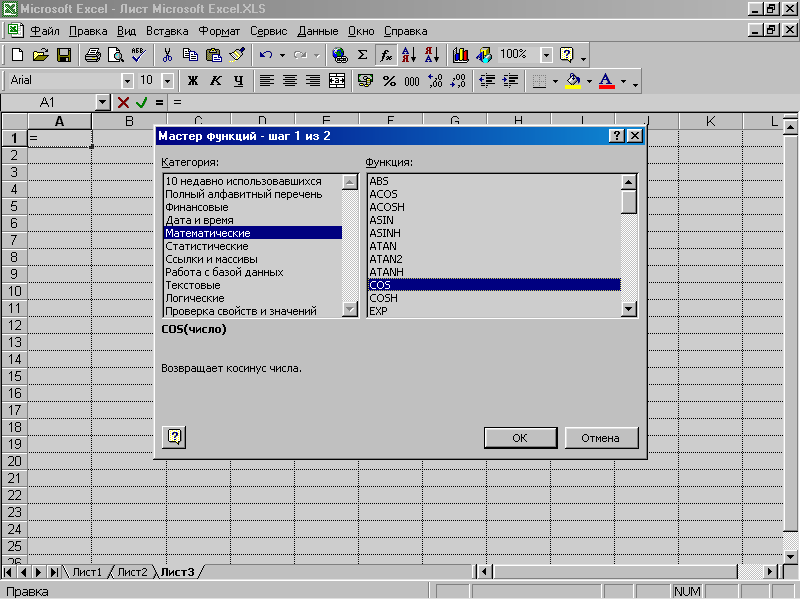Click the Paste Function fx icon
Screen dimensions: 800x600
tap(386, 55)
